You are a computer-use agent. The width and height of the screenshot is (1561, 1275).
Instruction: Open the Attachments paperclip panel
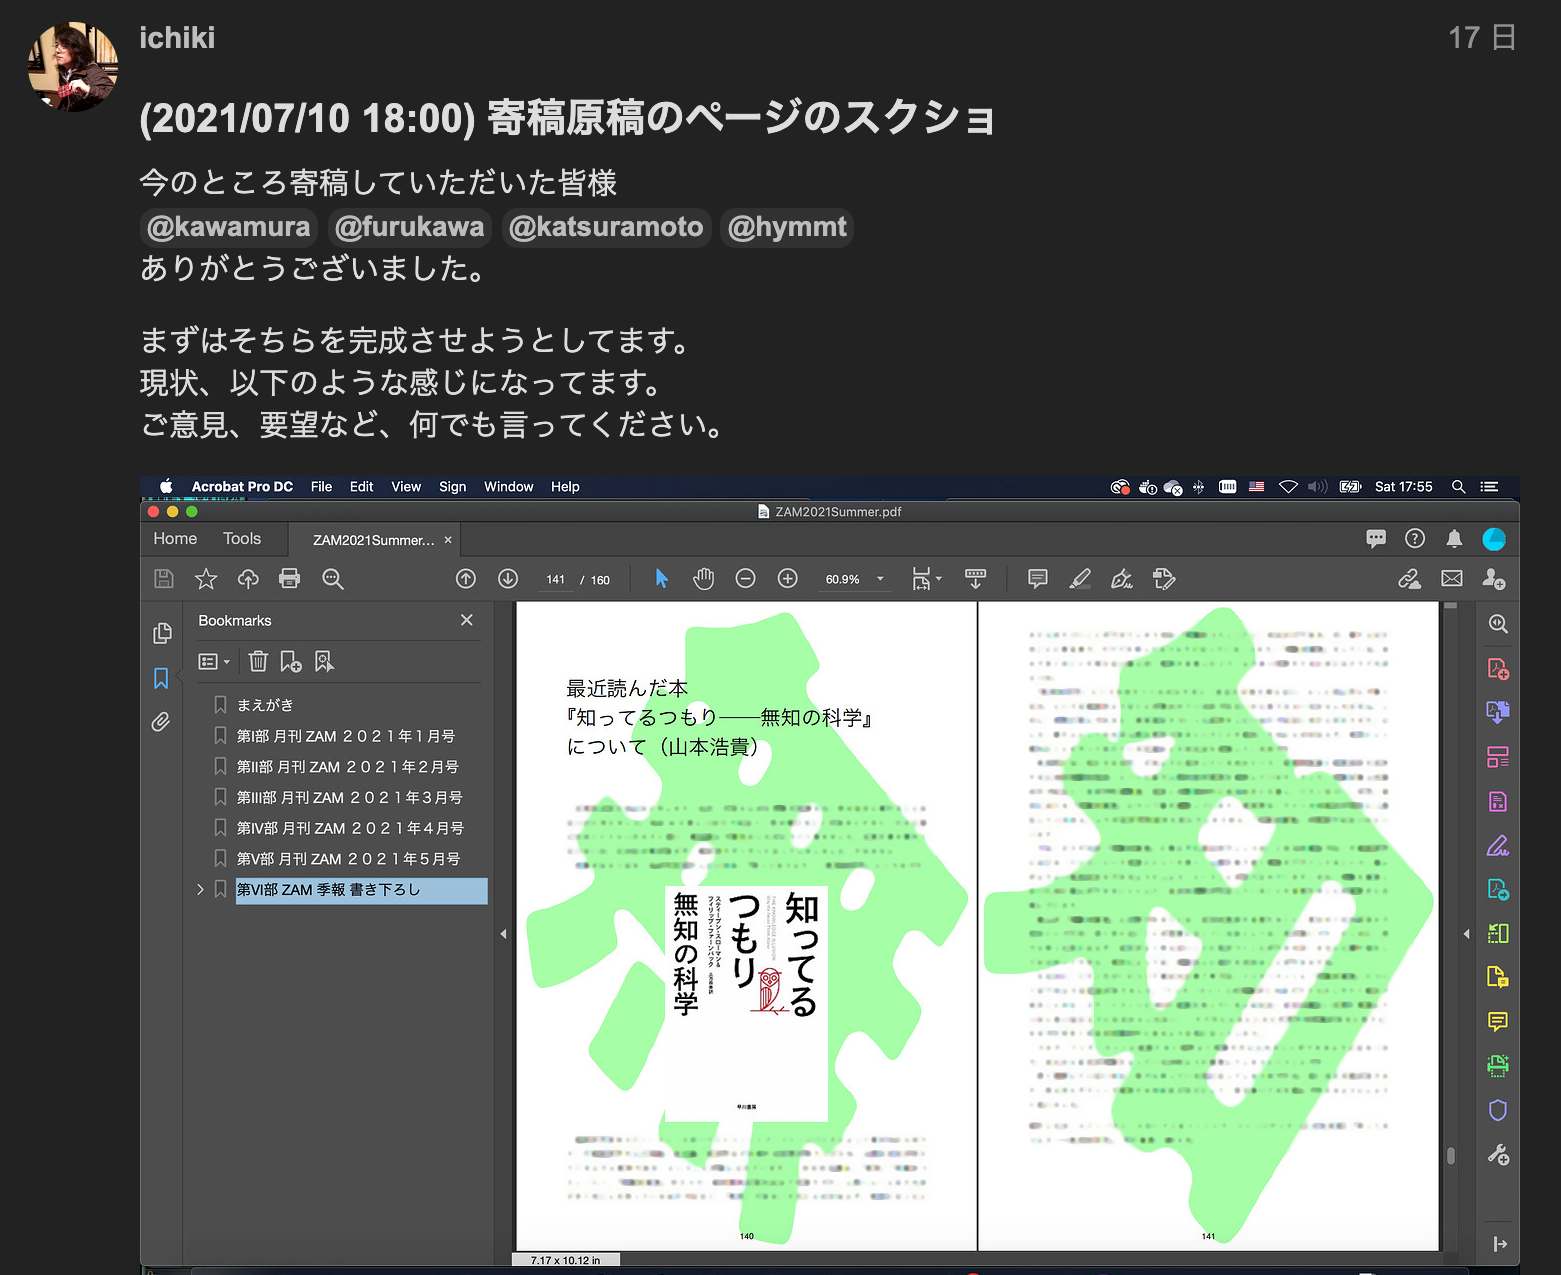pos(161,722)
